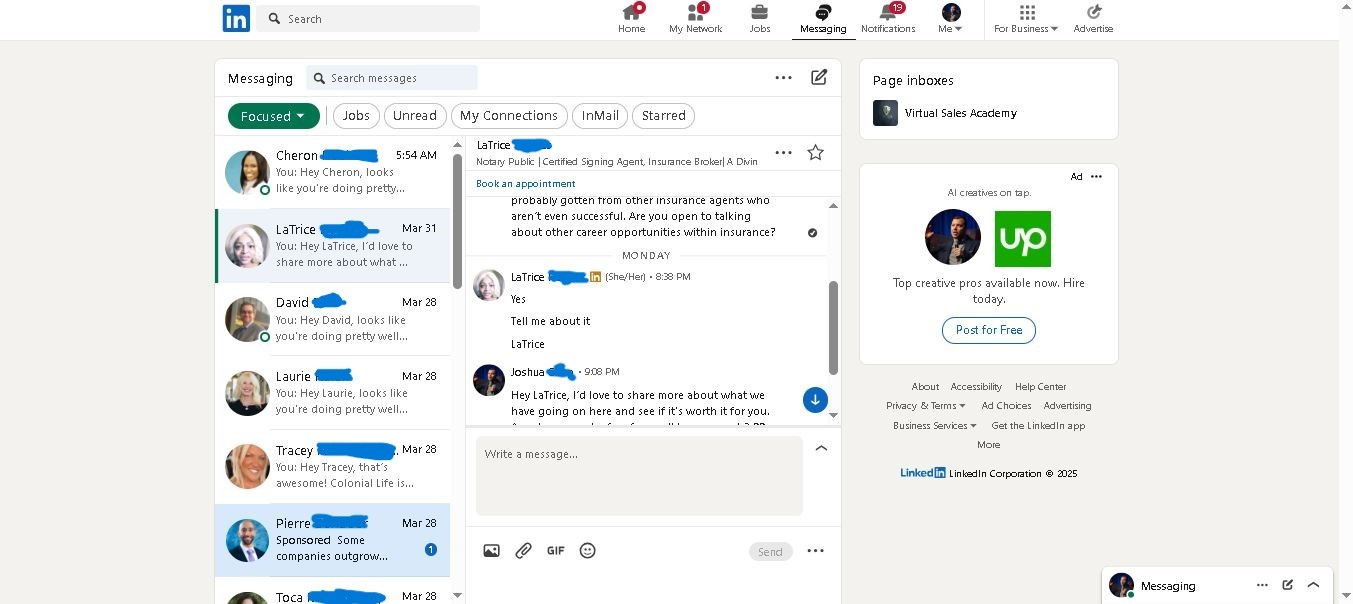Go to the Home nav icon

[x=631, y=18]
